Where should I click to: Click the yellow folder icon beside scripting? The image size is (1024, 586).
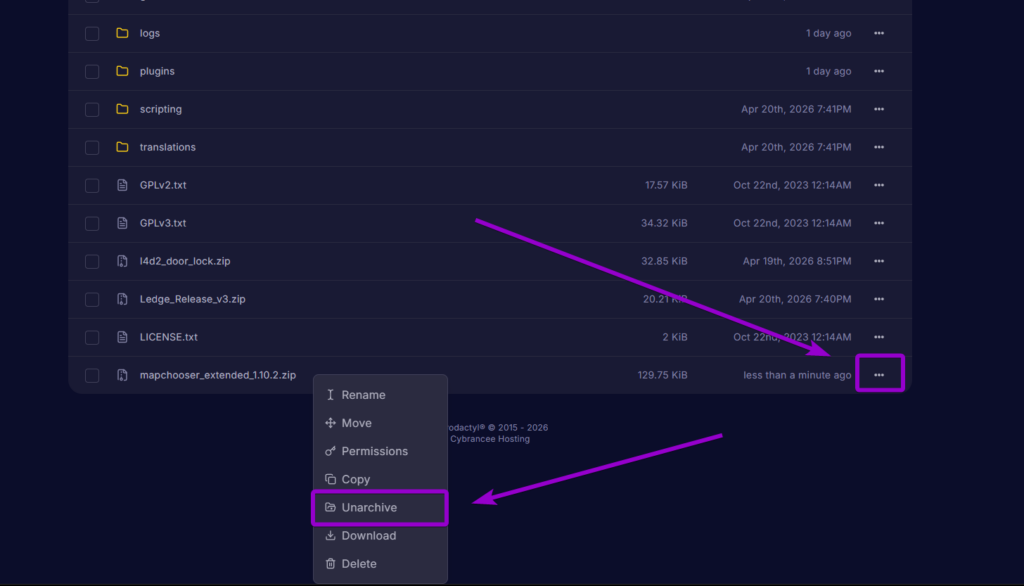tap(124, 109)
